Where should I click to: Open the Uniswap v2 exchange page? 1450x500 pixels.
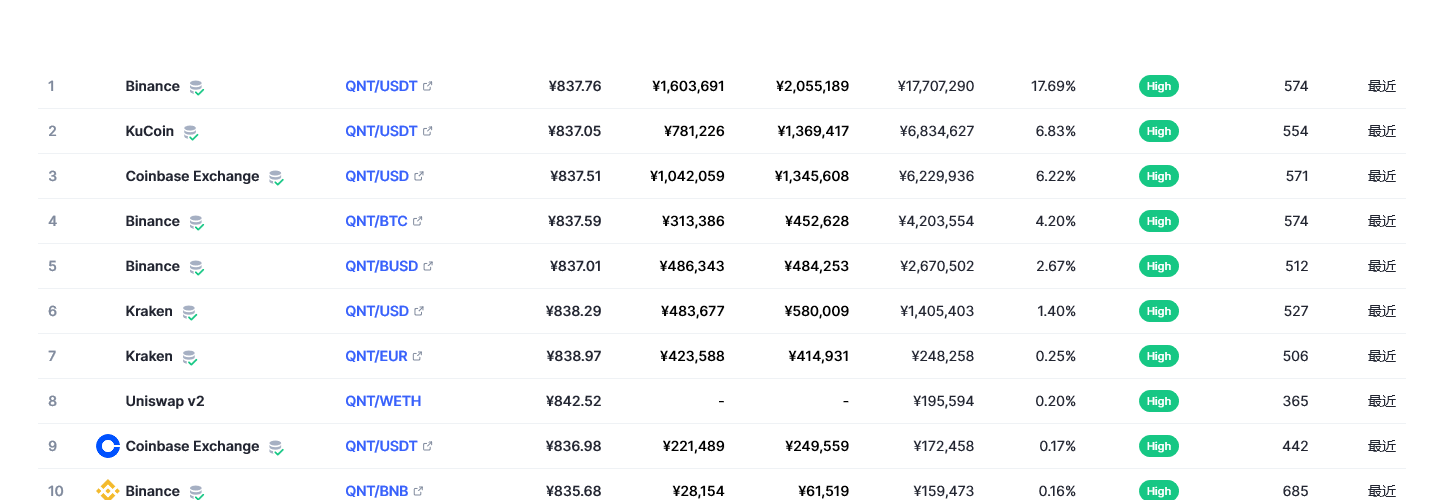pos(165,401)
